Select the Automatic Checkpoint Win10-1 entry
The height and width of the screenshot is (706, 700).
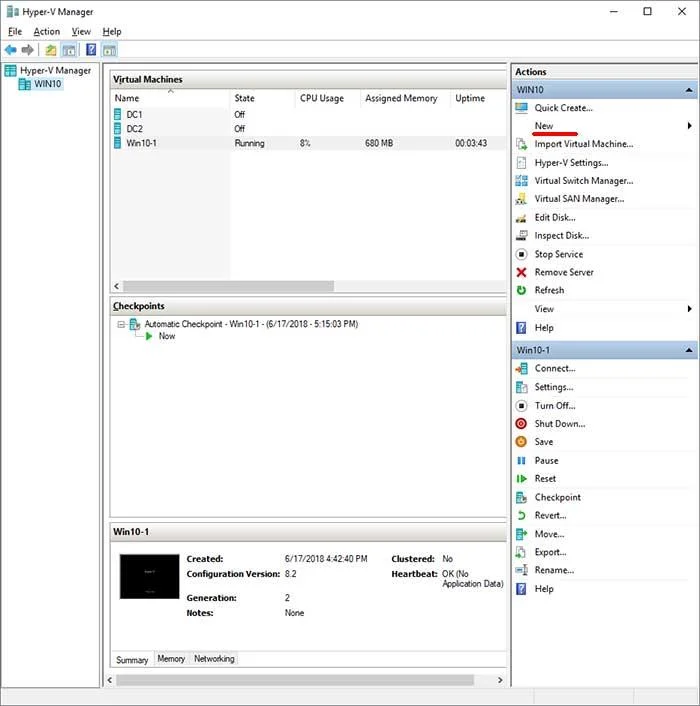[x=251, y=324]
